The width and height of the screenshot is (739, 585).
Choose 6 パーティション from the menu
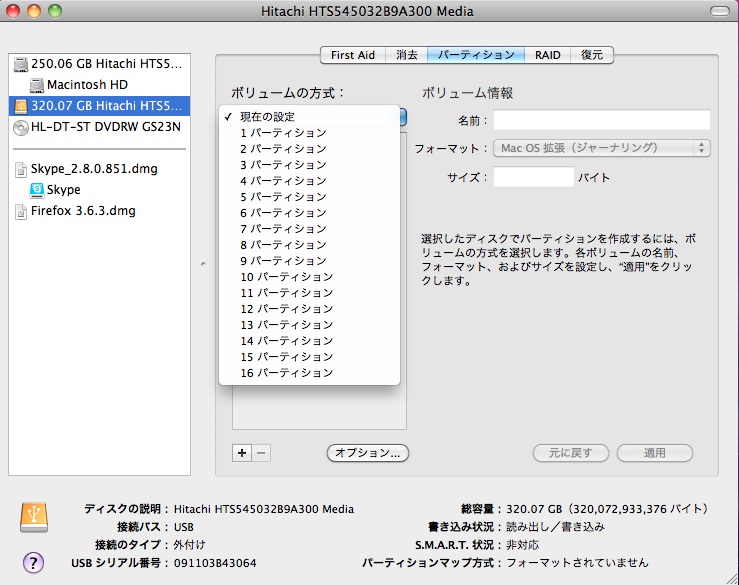[x=310, y=213]
